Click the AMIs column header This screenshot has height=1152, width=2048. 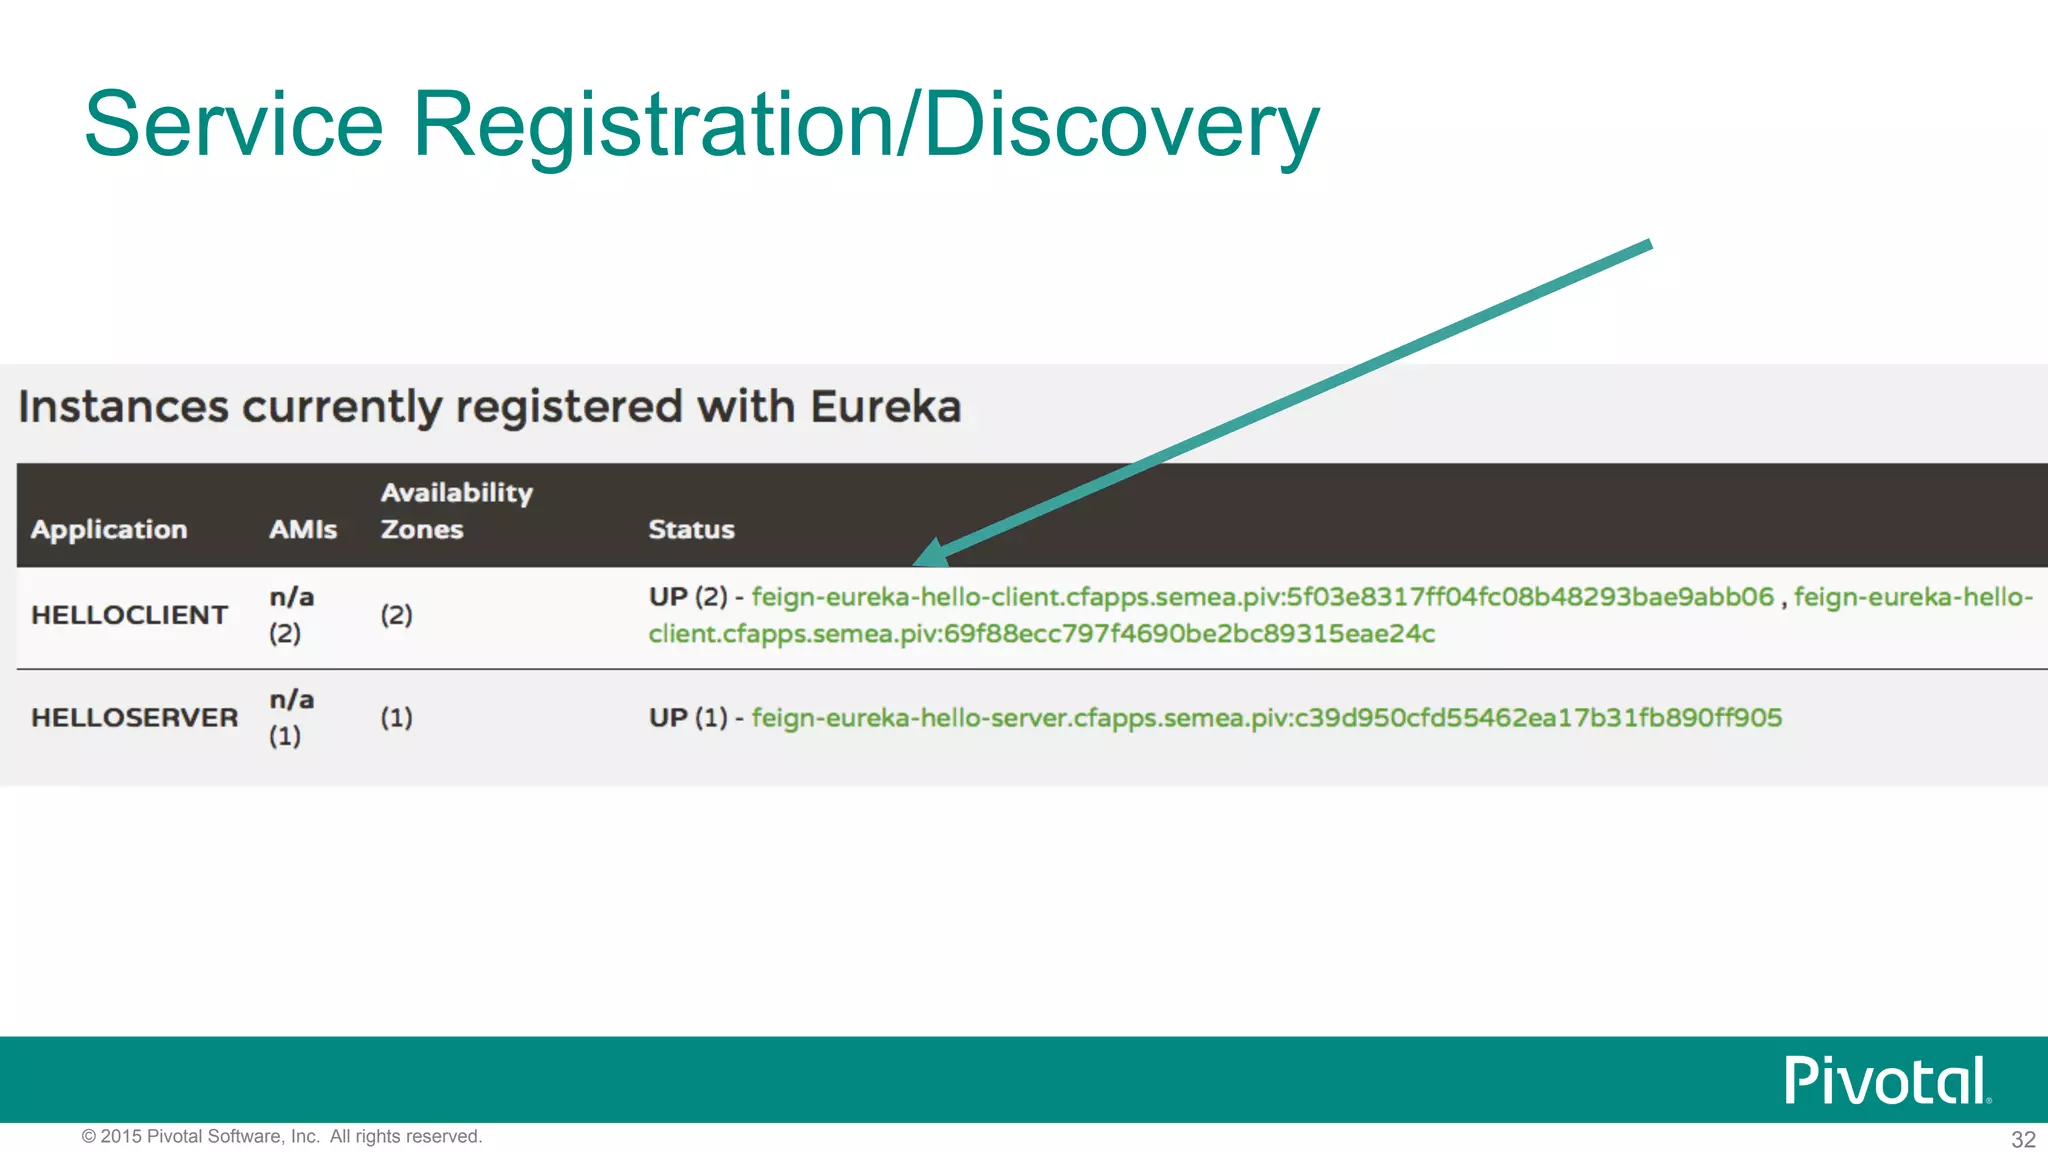303,530
